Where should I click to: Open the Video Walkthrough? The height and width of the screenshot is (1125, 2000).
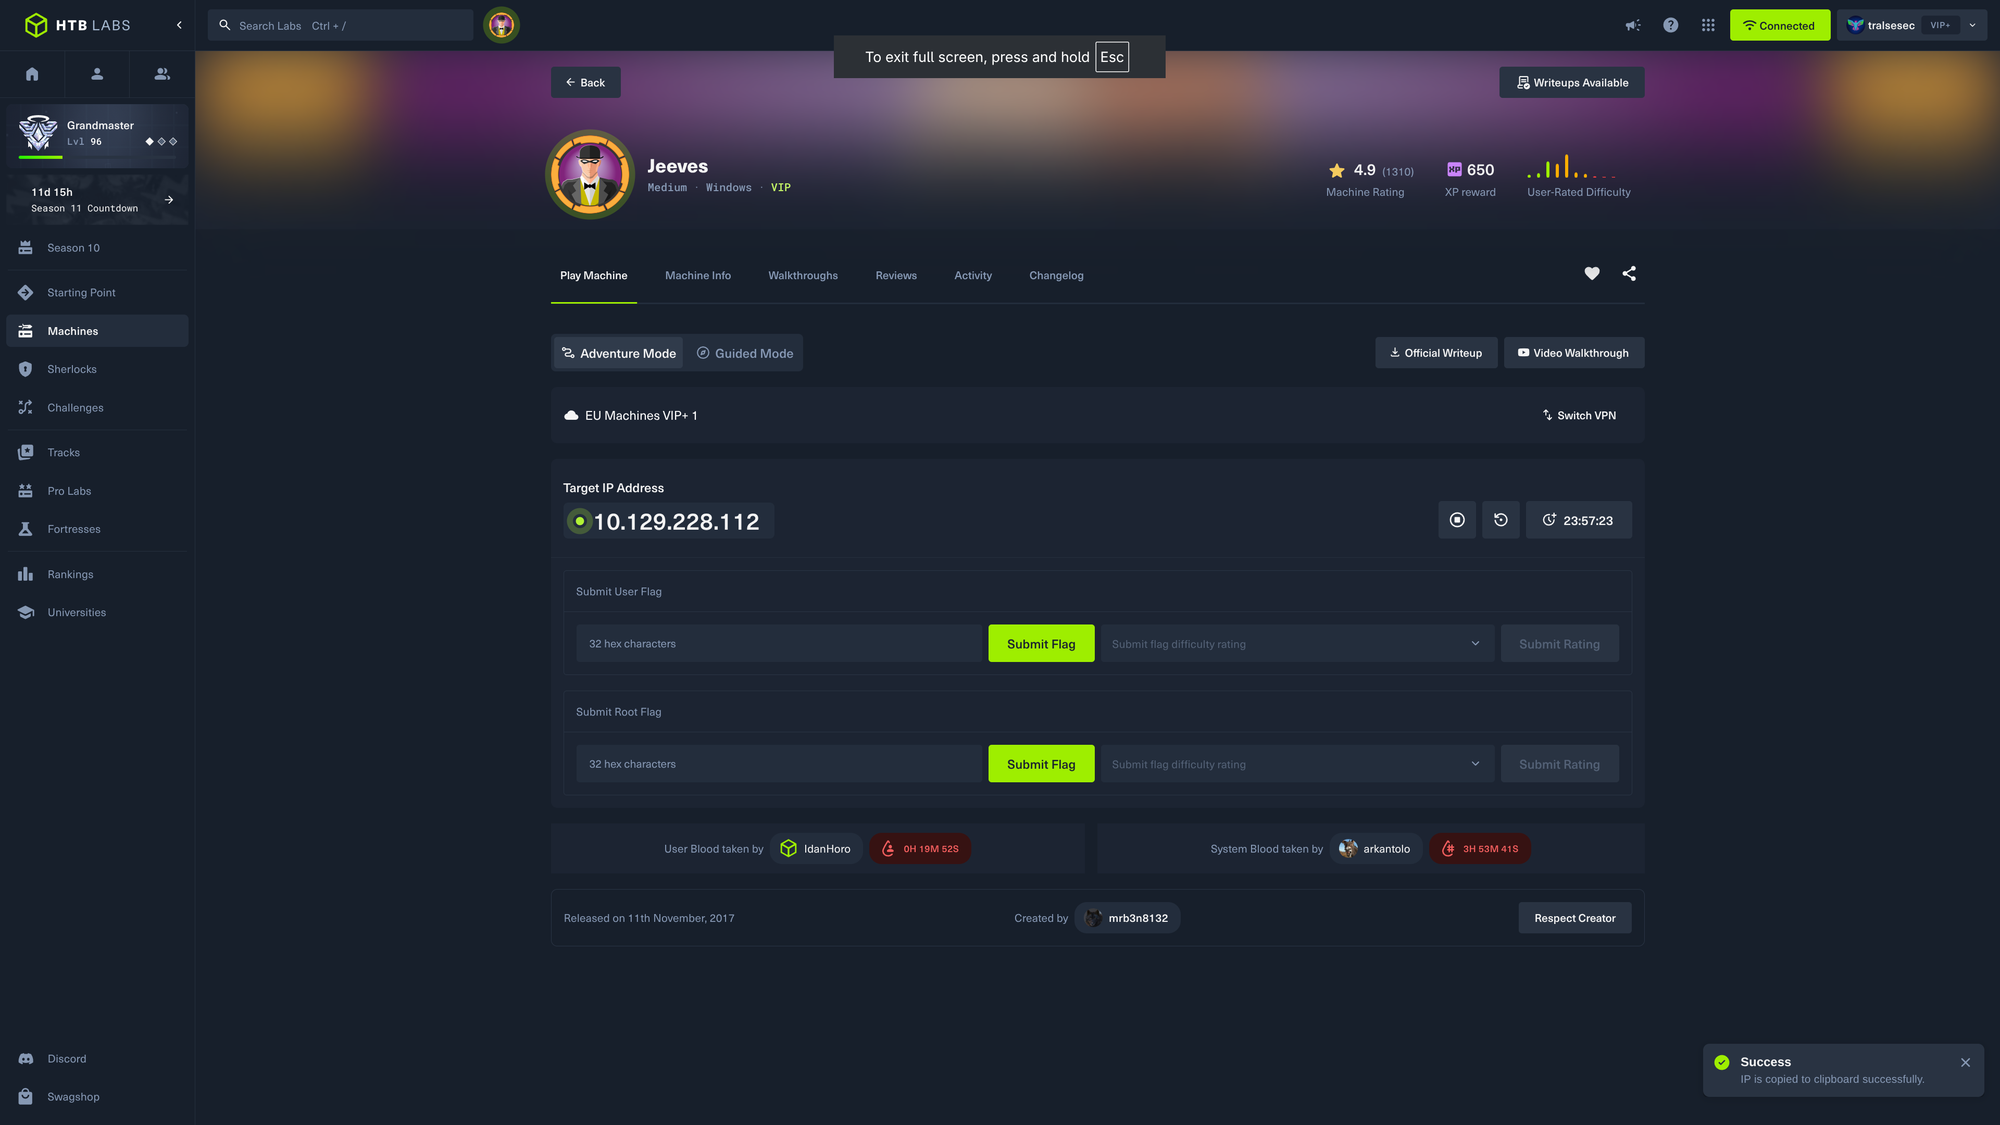tap(1574, 353)
